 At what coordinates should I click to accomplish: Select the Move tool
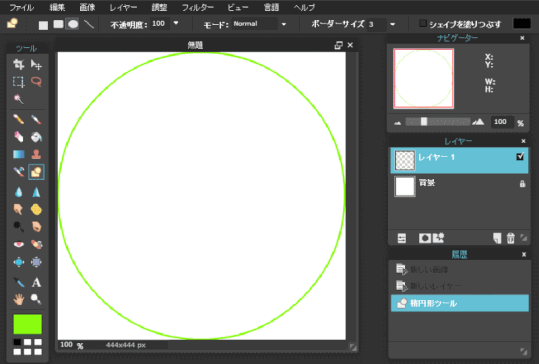click(36, 64)
